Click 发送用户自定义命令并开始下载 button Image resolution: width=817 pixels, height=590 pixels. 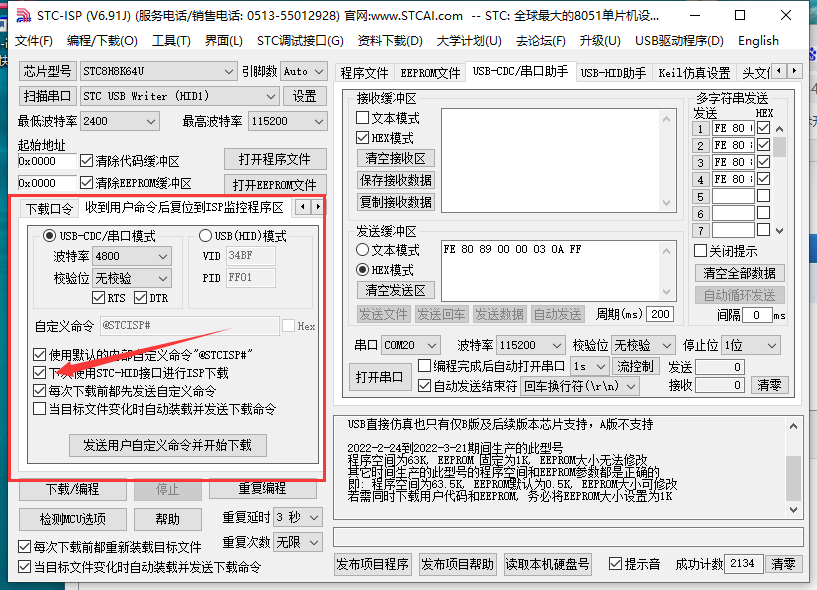(x=168, y=445)
